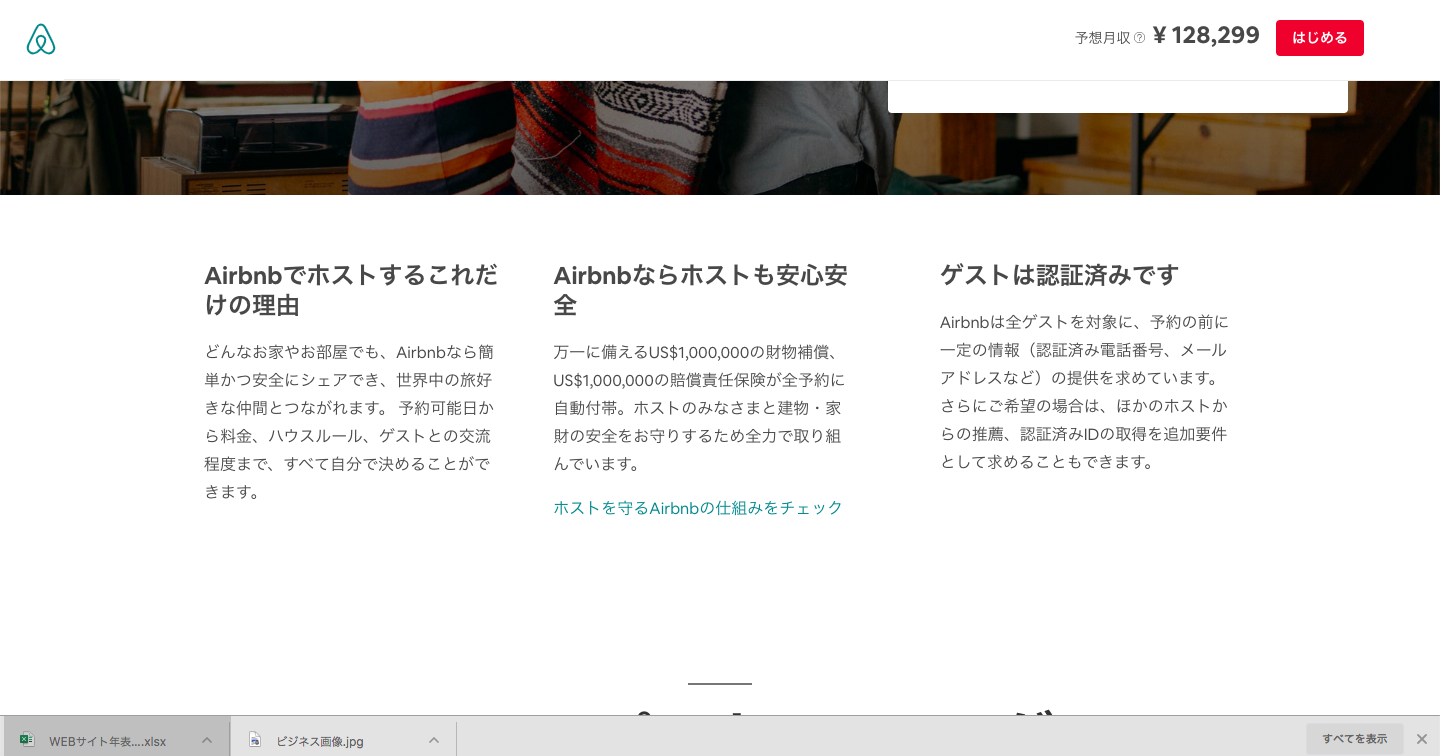
Task: Click すべてを表示 button in downloads bar
Action: (1354, 739)
